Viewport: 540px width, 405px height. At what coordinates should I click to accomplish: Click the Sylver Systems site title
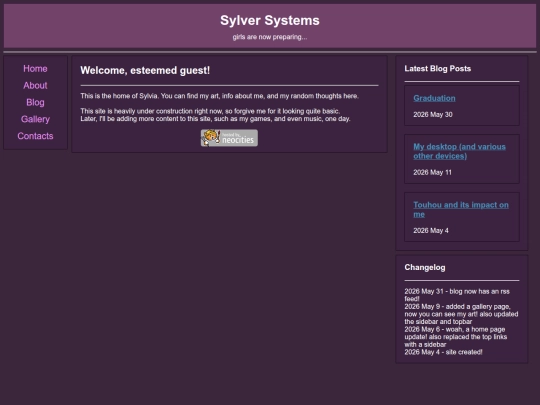(x=270, y=20)
